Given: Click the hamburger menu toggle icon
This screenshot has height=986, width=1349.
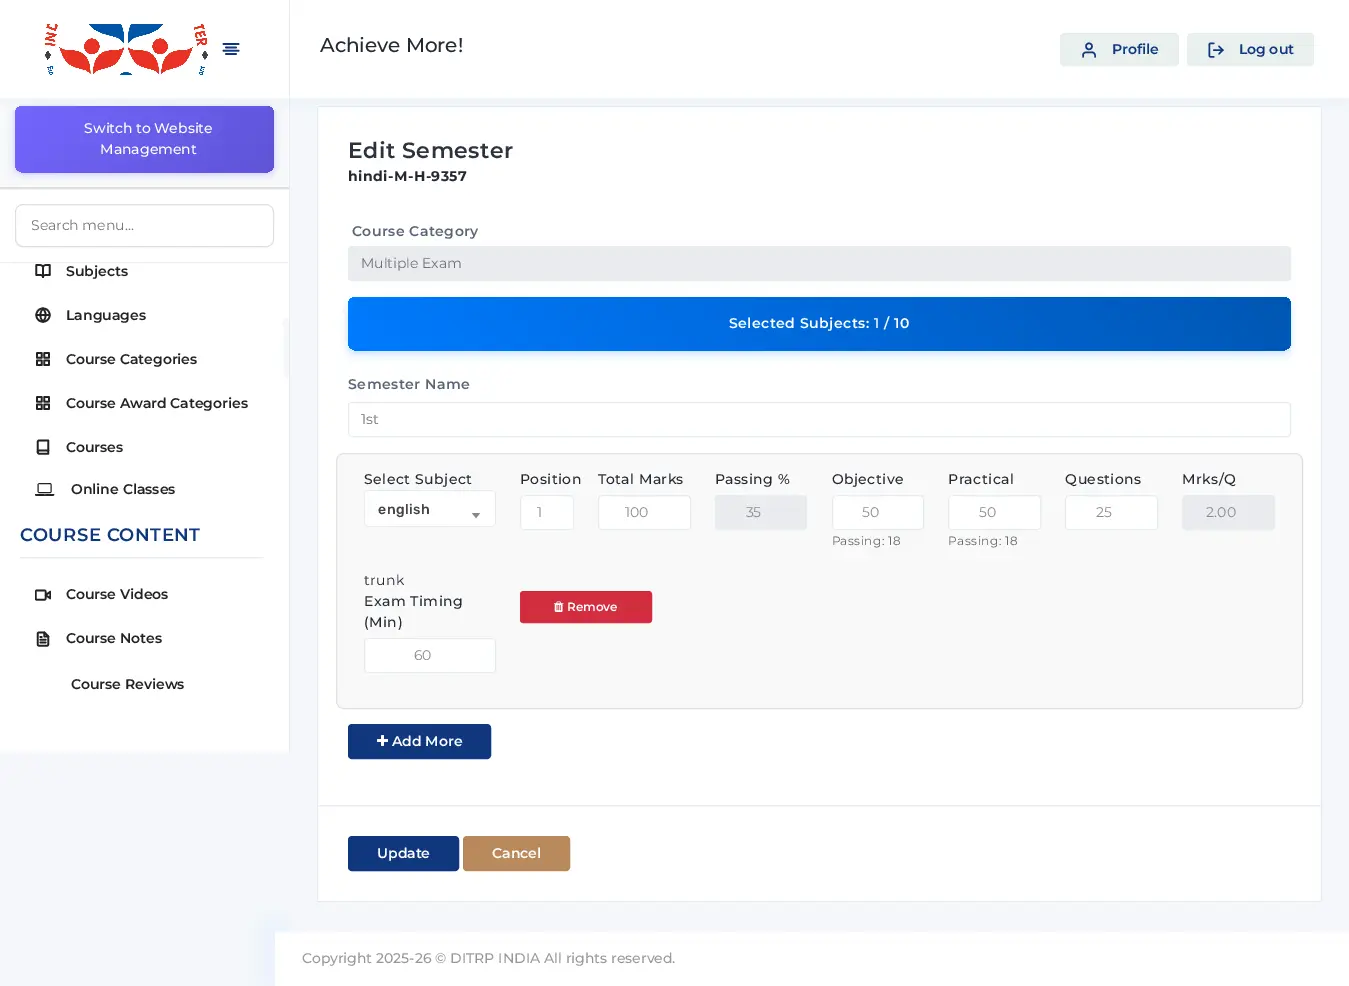Looking at the screenshot, I should pyautogui.click(x=231, y=49).
